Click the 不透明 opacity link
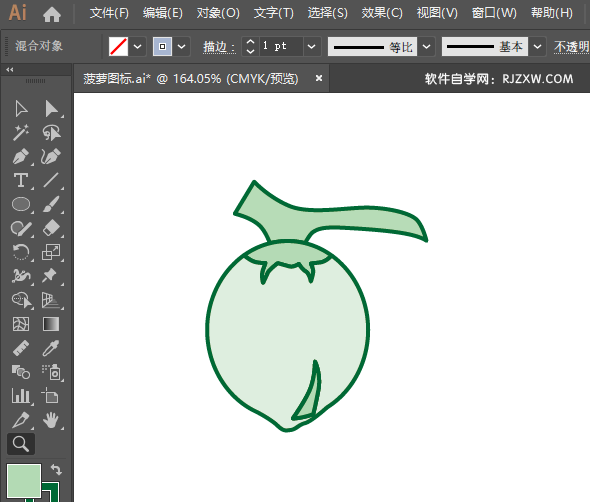Image resolution: width=590 pixels, height=502 pixels. 572,47
